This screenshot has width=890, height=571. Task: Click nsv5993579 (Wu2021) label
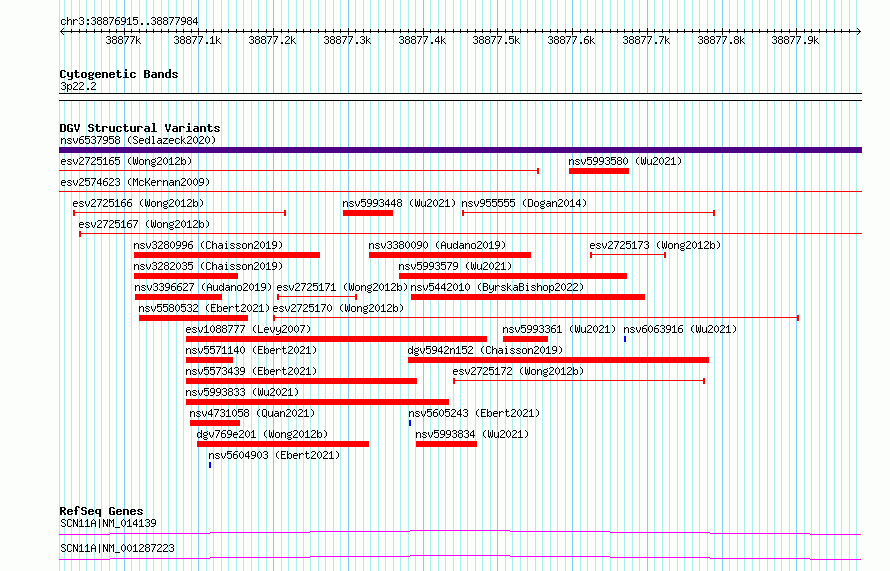[455, 266]
